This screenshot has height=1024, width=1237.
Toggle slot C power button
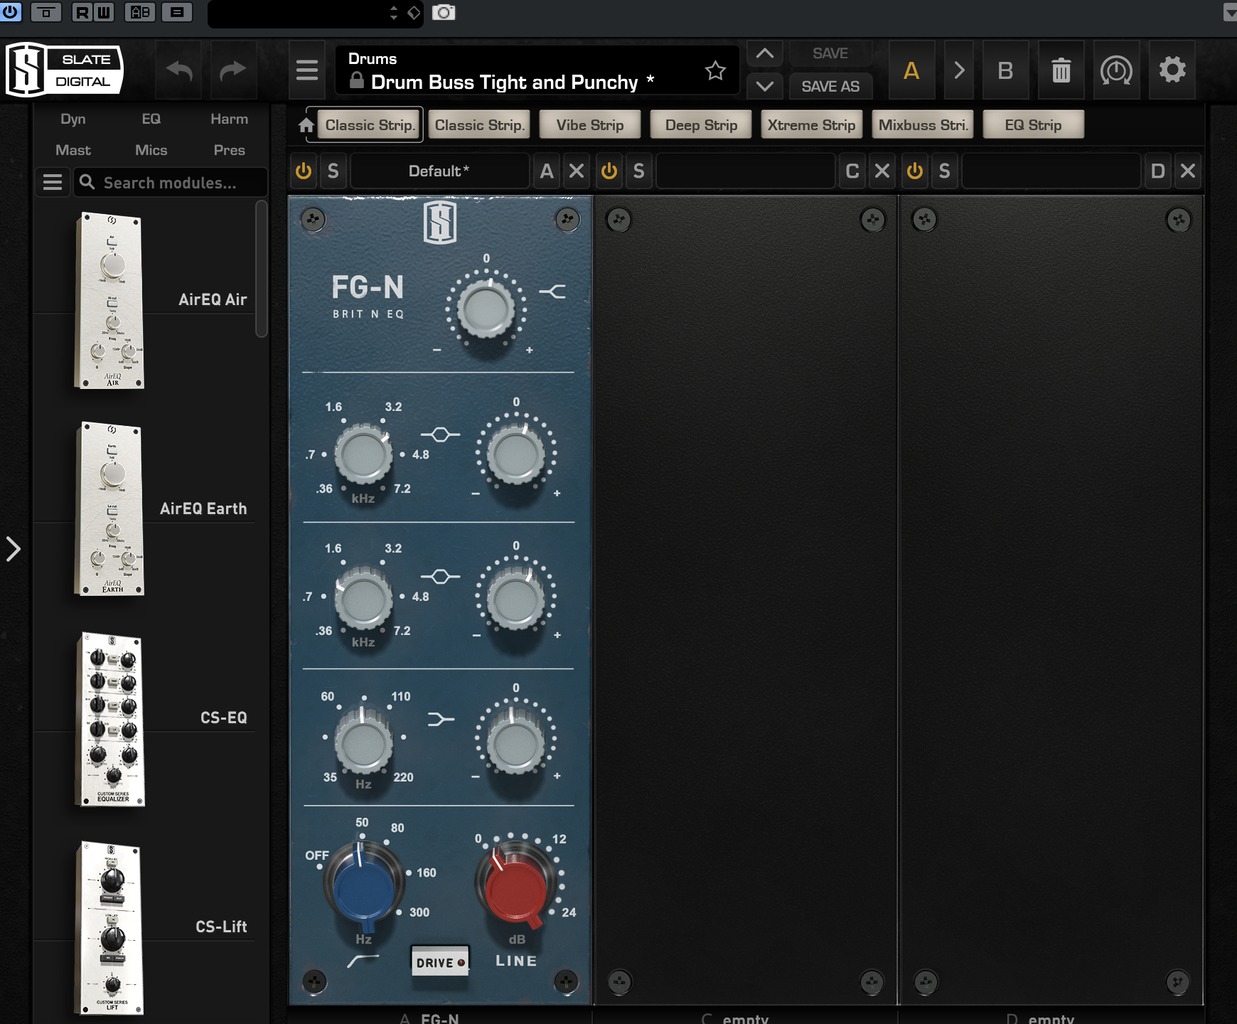[609, 171]
